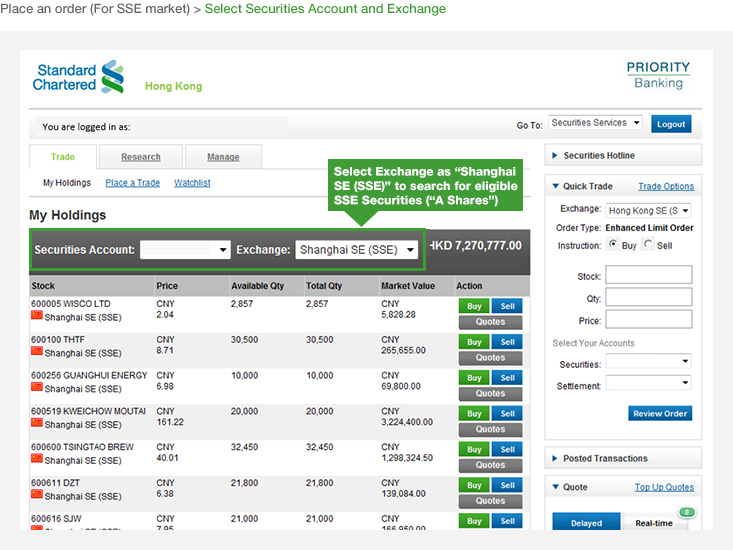Click China flag icon under 600005 WISCO LTD
Image resolution: width=733 pixels, height=550 pixels.
click(x=37, y=315)
